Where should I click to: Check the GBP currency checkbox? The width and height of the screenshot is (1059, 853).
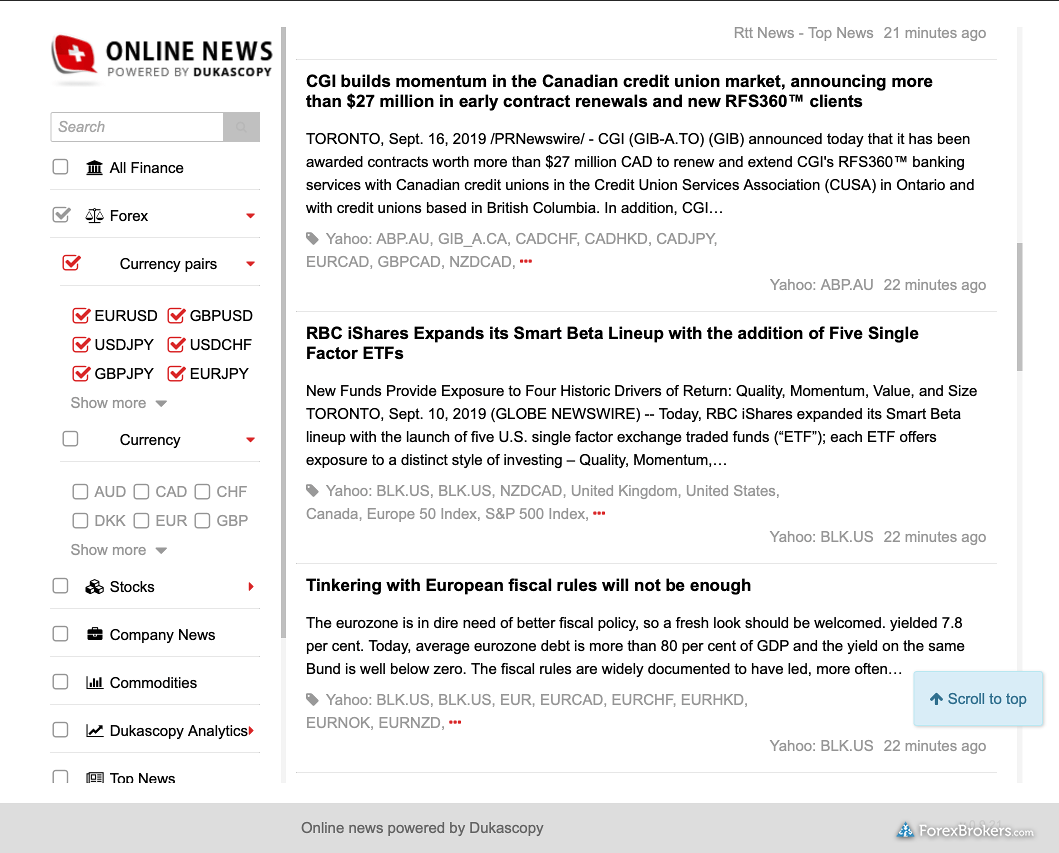(203, 521)
